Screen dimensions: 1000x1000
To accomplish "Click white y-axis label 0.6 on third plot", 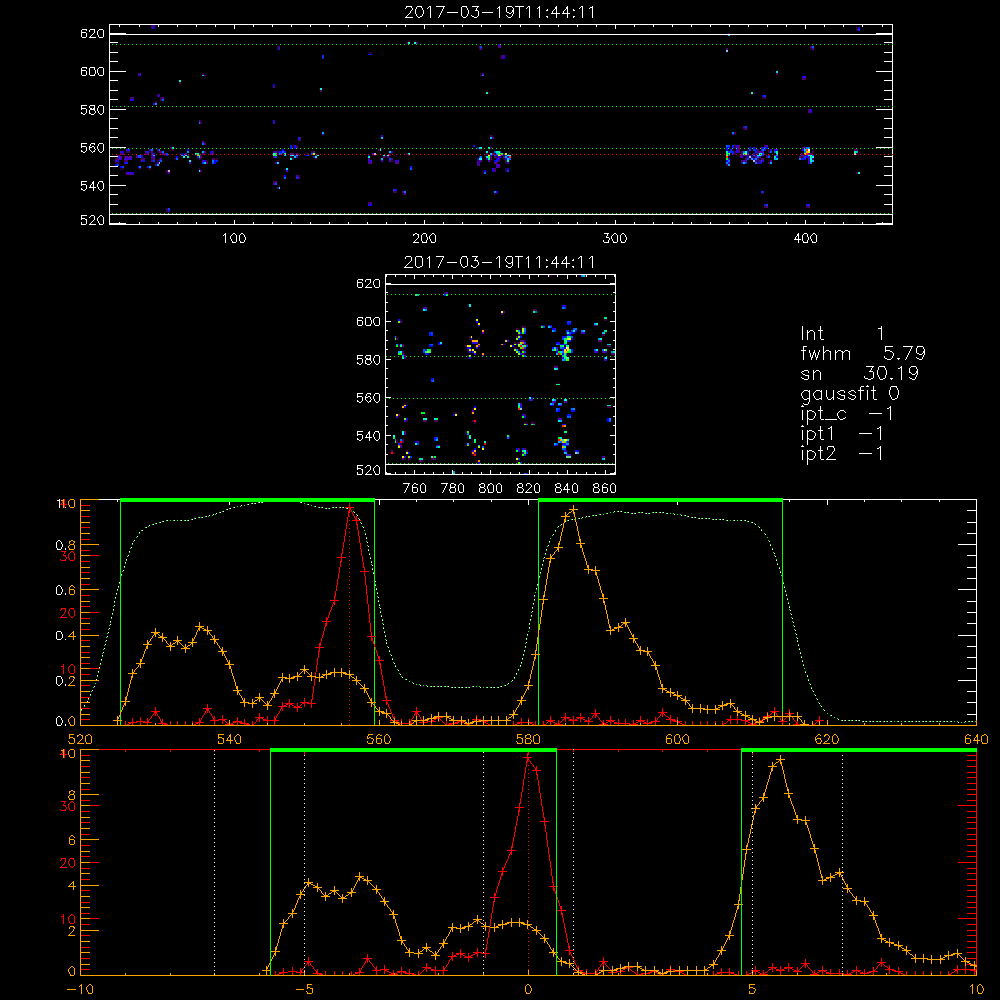I will point(65,591).
